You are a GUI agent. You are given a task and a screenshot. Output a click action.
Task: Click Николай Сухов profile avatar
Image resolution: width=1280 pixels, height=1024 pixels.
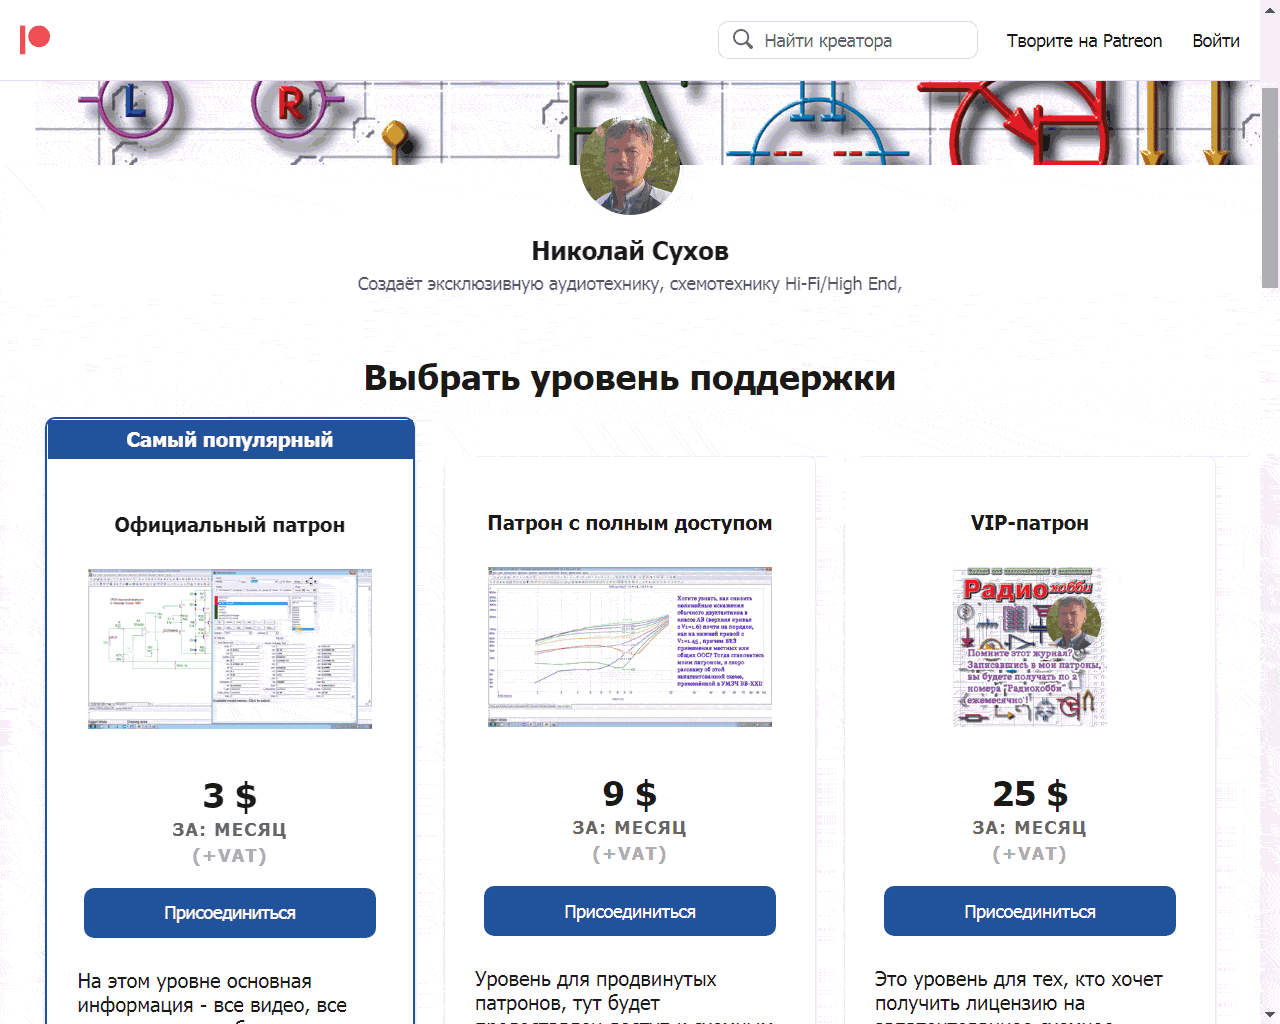tap(630, 166)
